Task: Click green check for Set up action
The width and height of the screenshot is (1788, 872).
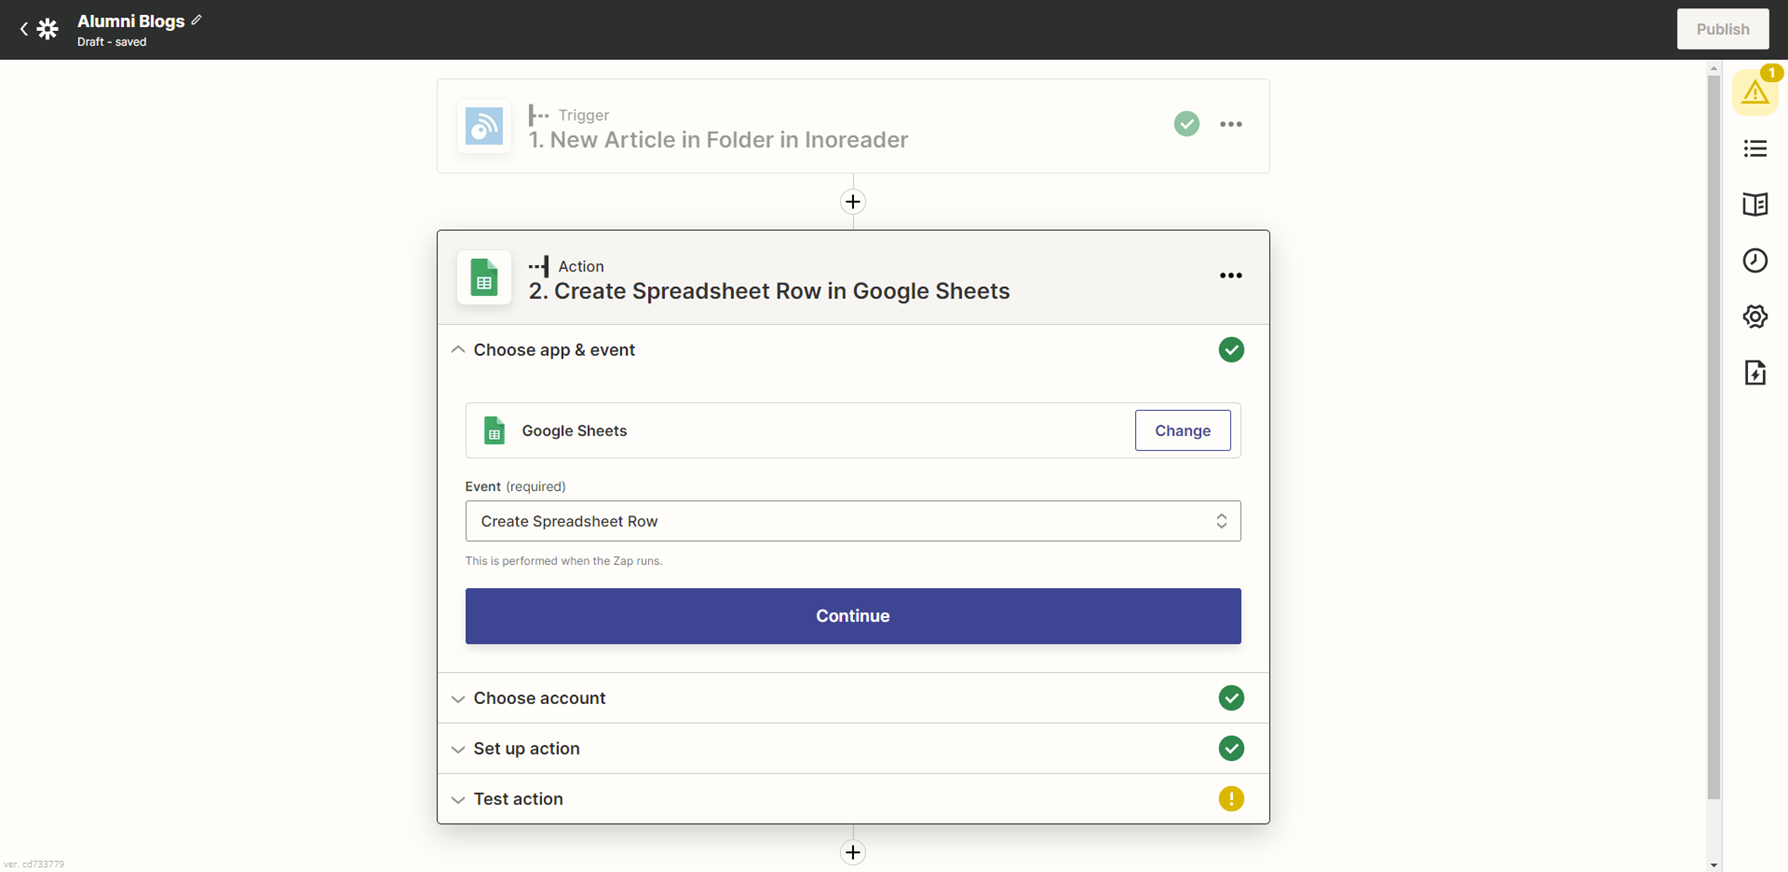Action: coord(1231,749)
